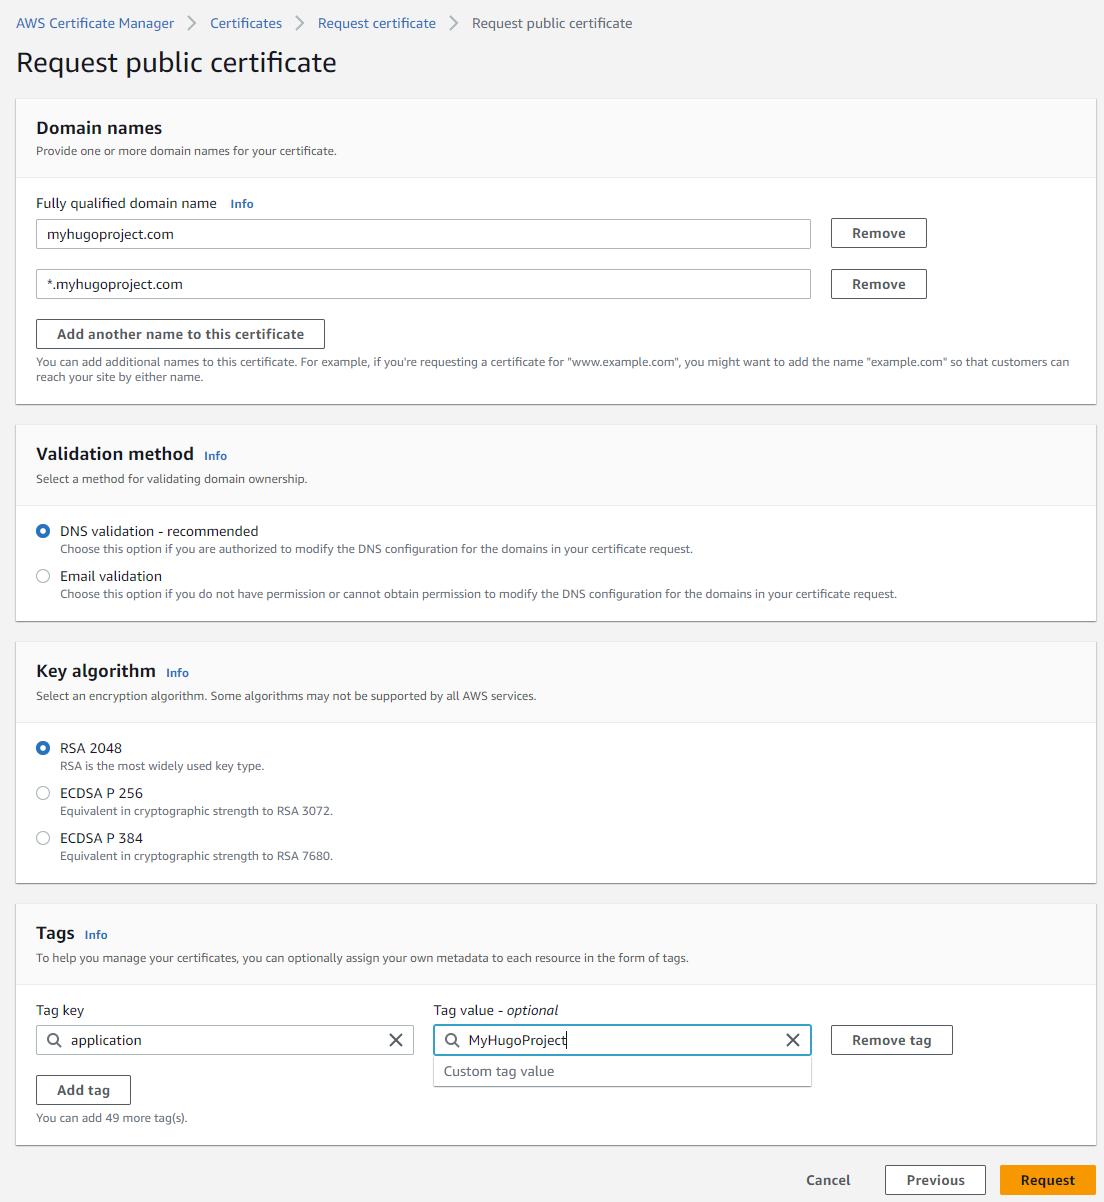
Task: Clear the Tag key field with X icon
Action: tap(396, 1040)
